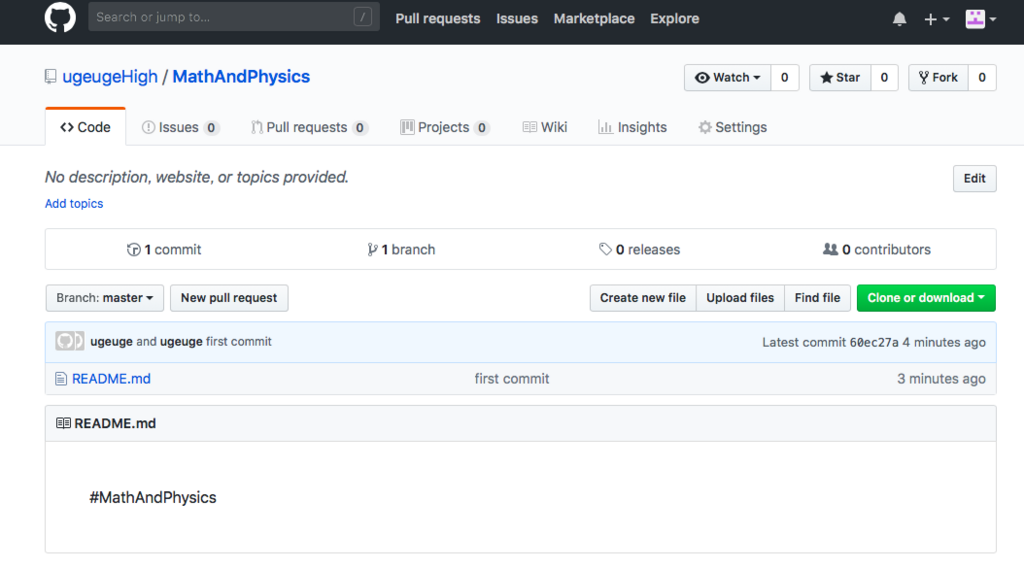
Task: Click the 3 minutes ago timestamp
Action: (940, 379)
